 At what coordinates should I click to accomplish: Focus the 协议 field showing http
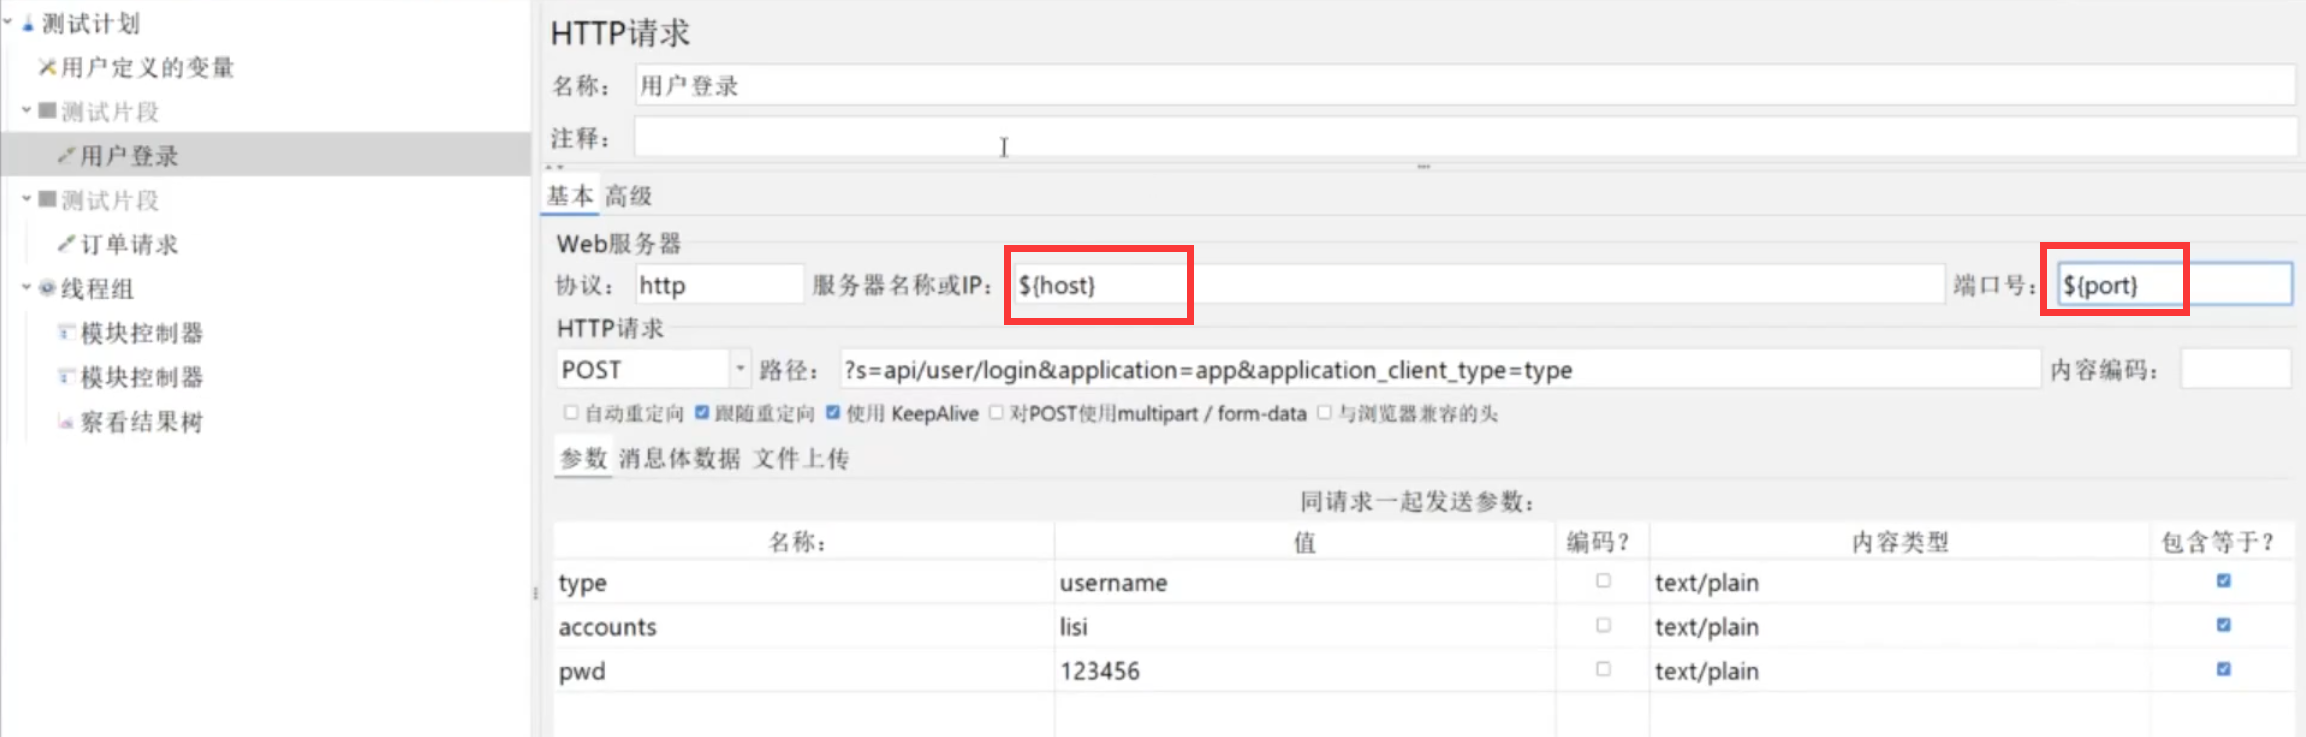pyautogui.click(x=719, y=285)
